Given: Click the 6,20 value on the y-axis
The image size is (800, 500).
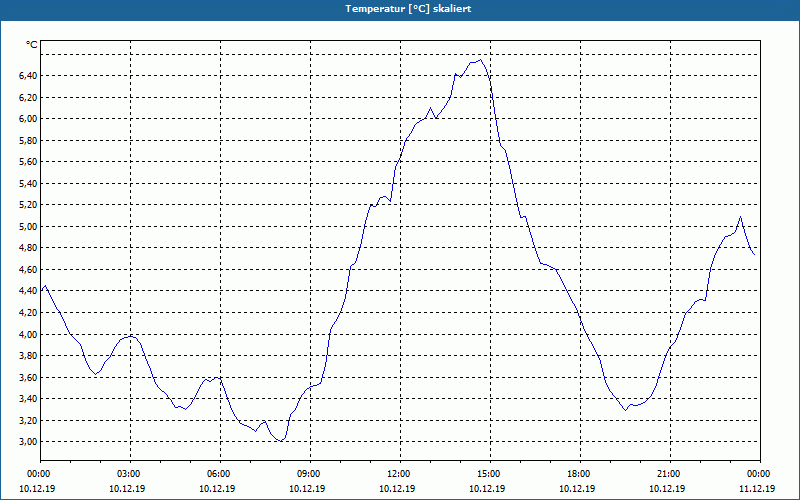Looking at the screenshot, I should [x=29, y=97].
